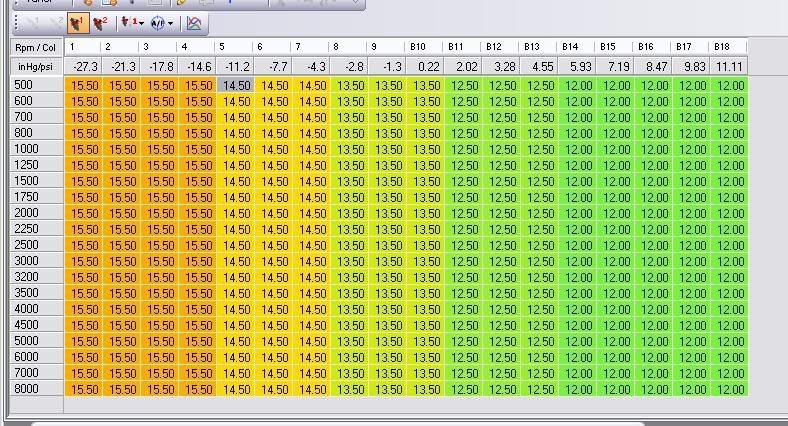Click the 9.83 psi value cell
The image size is (788, 426).
[691, 66]
